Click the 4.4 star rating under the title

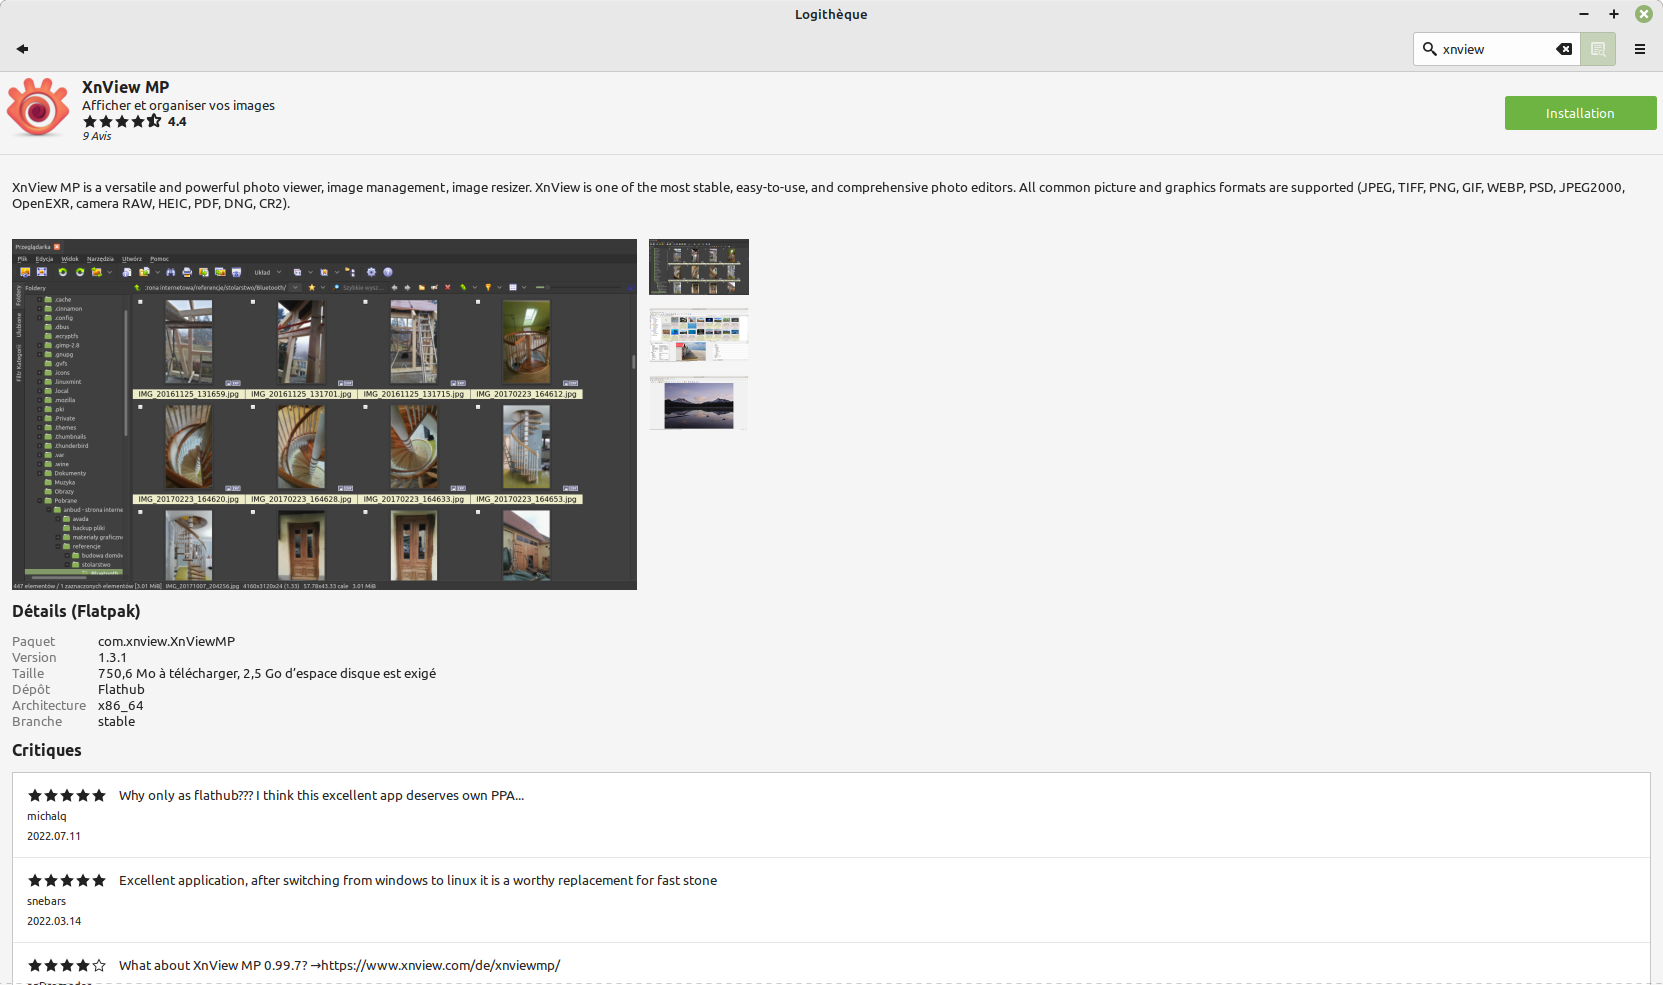click(134, 121)
